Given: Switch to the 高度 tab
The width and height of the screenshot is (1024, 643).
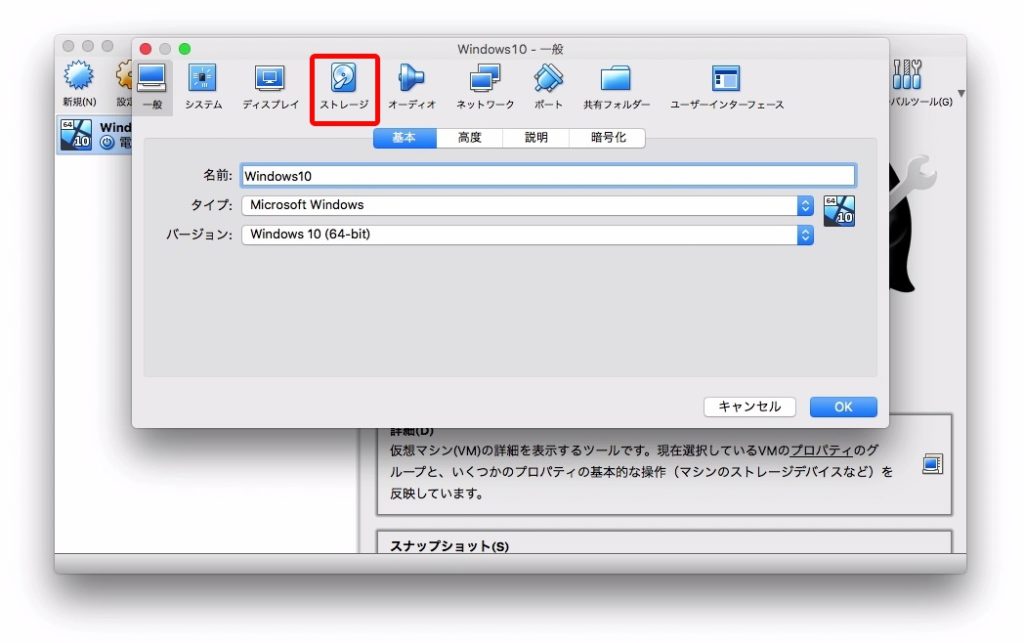Looking at the screenshot, I should [470, 138].
